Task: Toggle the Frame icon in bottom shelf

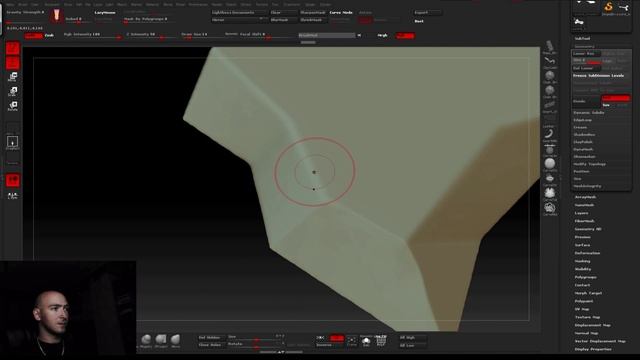Action: coord(351,341)
